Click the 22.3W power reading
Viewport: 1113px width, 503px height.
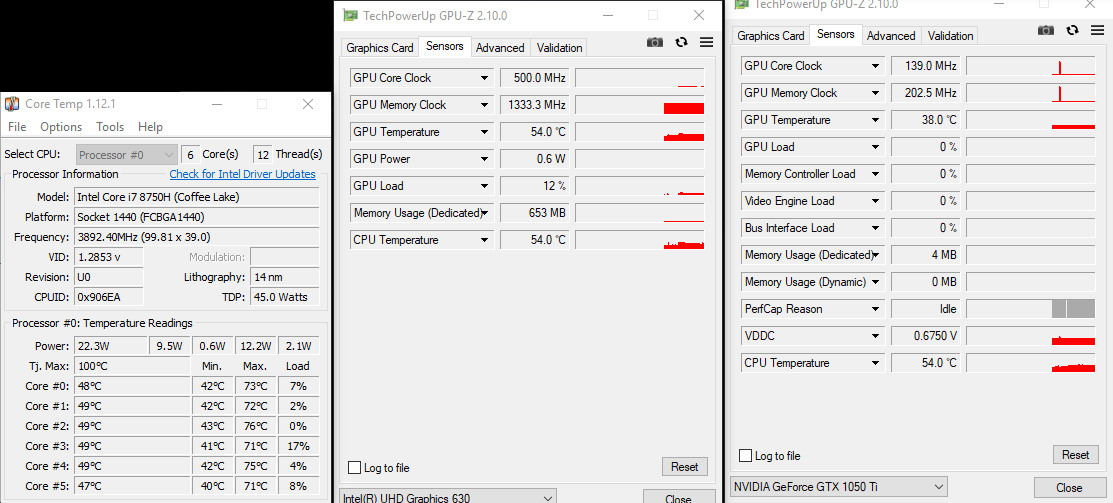(111, 346)
